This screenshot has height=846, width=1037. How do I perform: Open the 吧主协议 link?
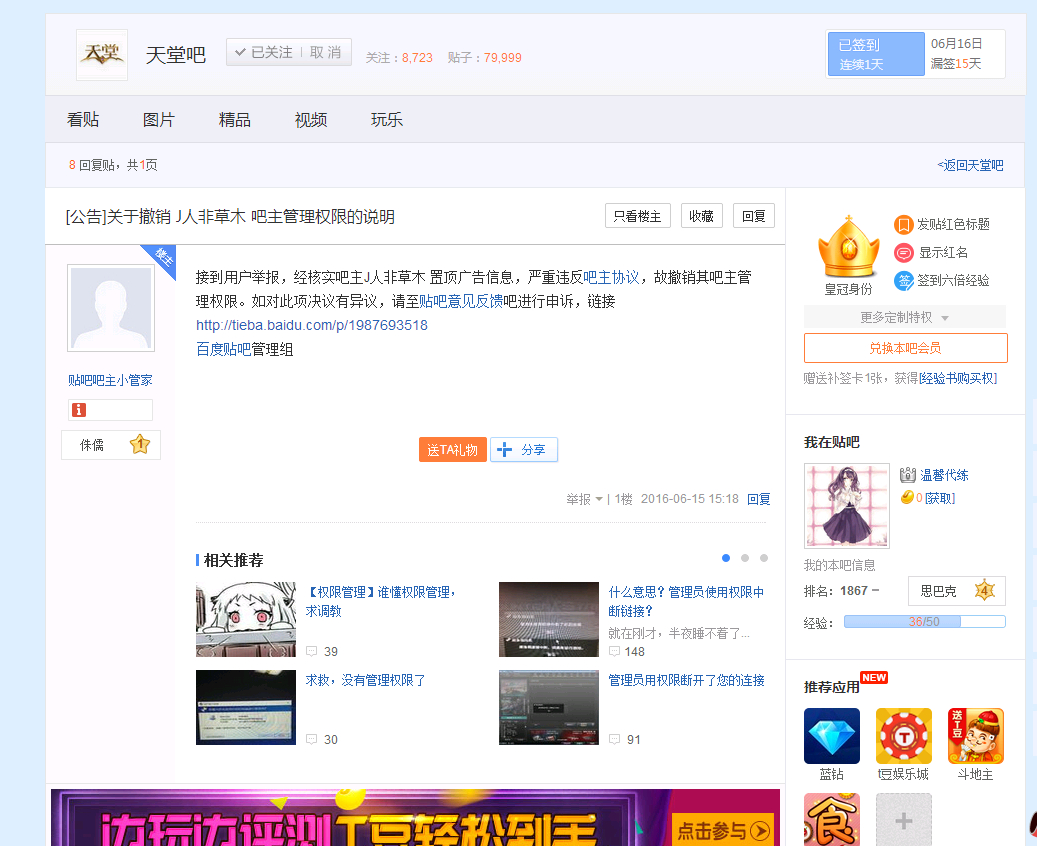pos(611,277)
